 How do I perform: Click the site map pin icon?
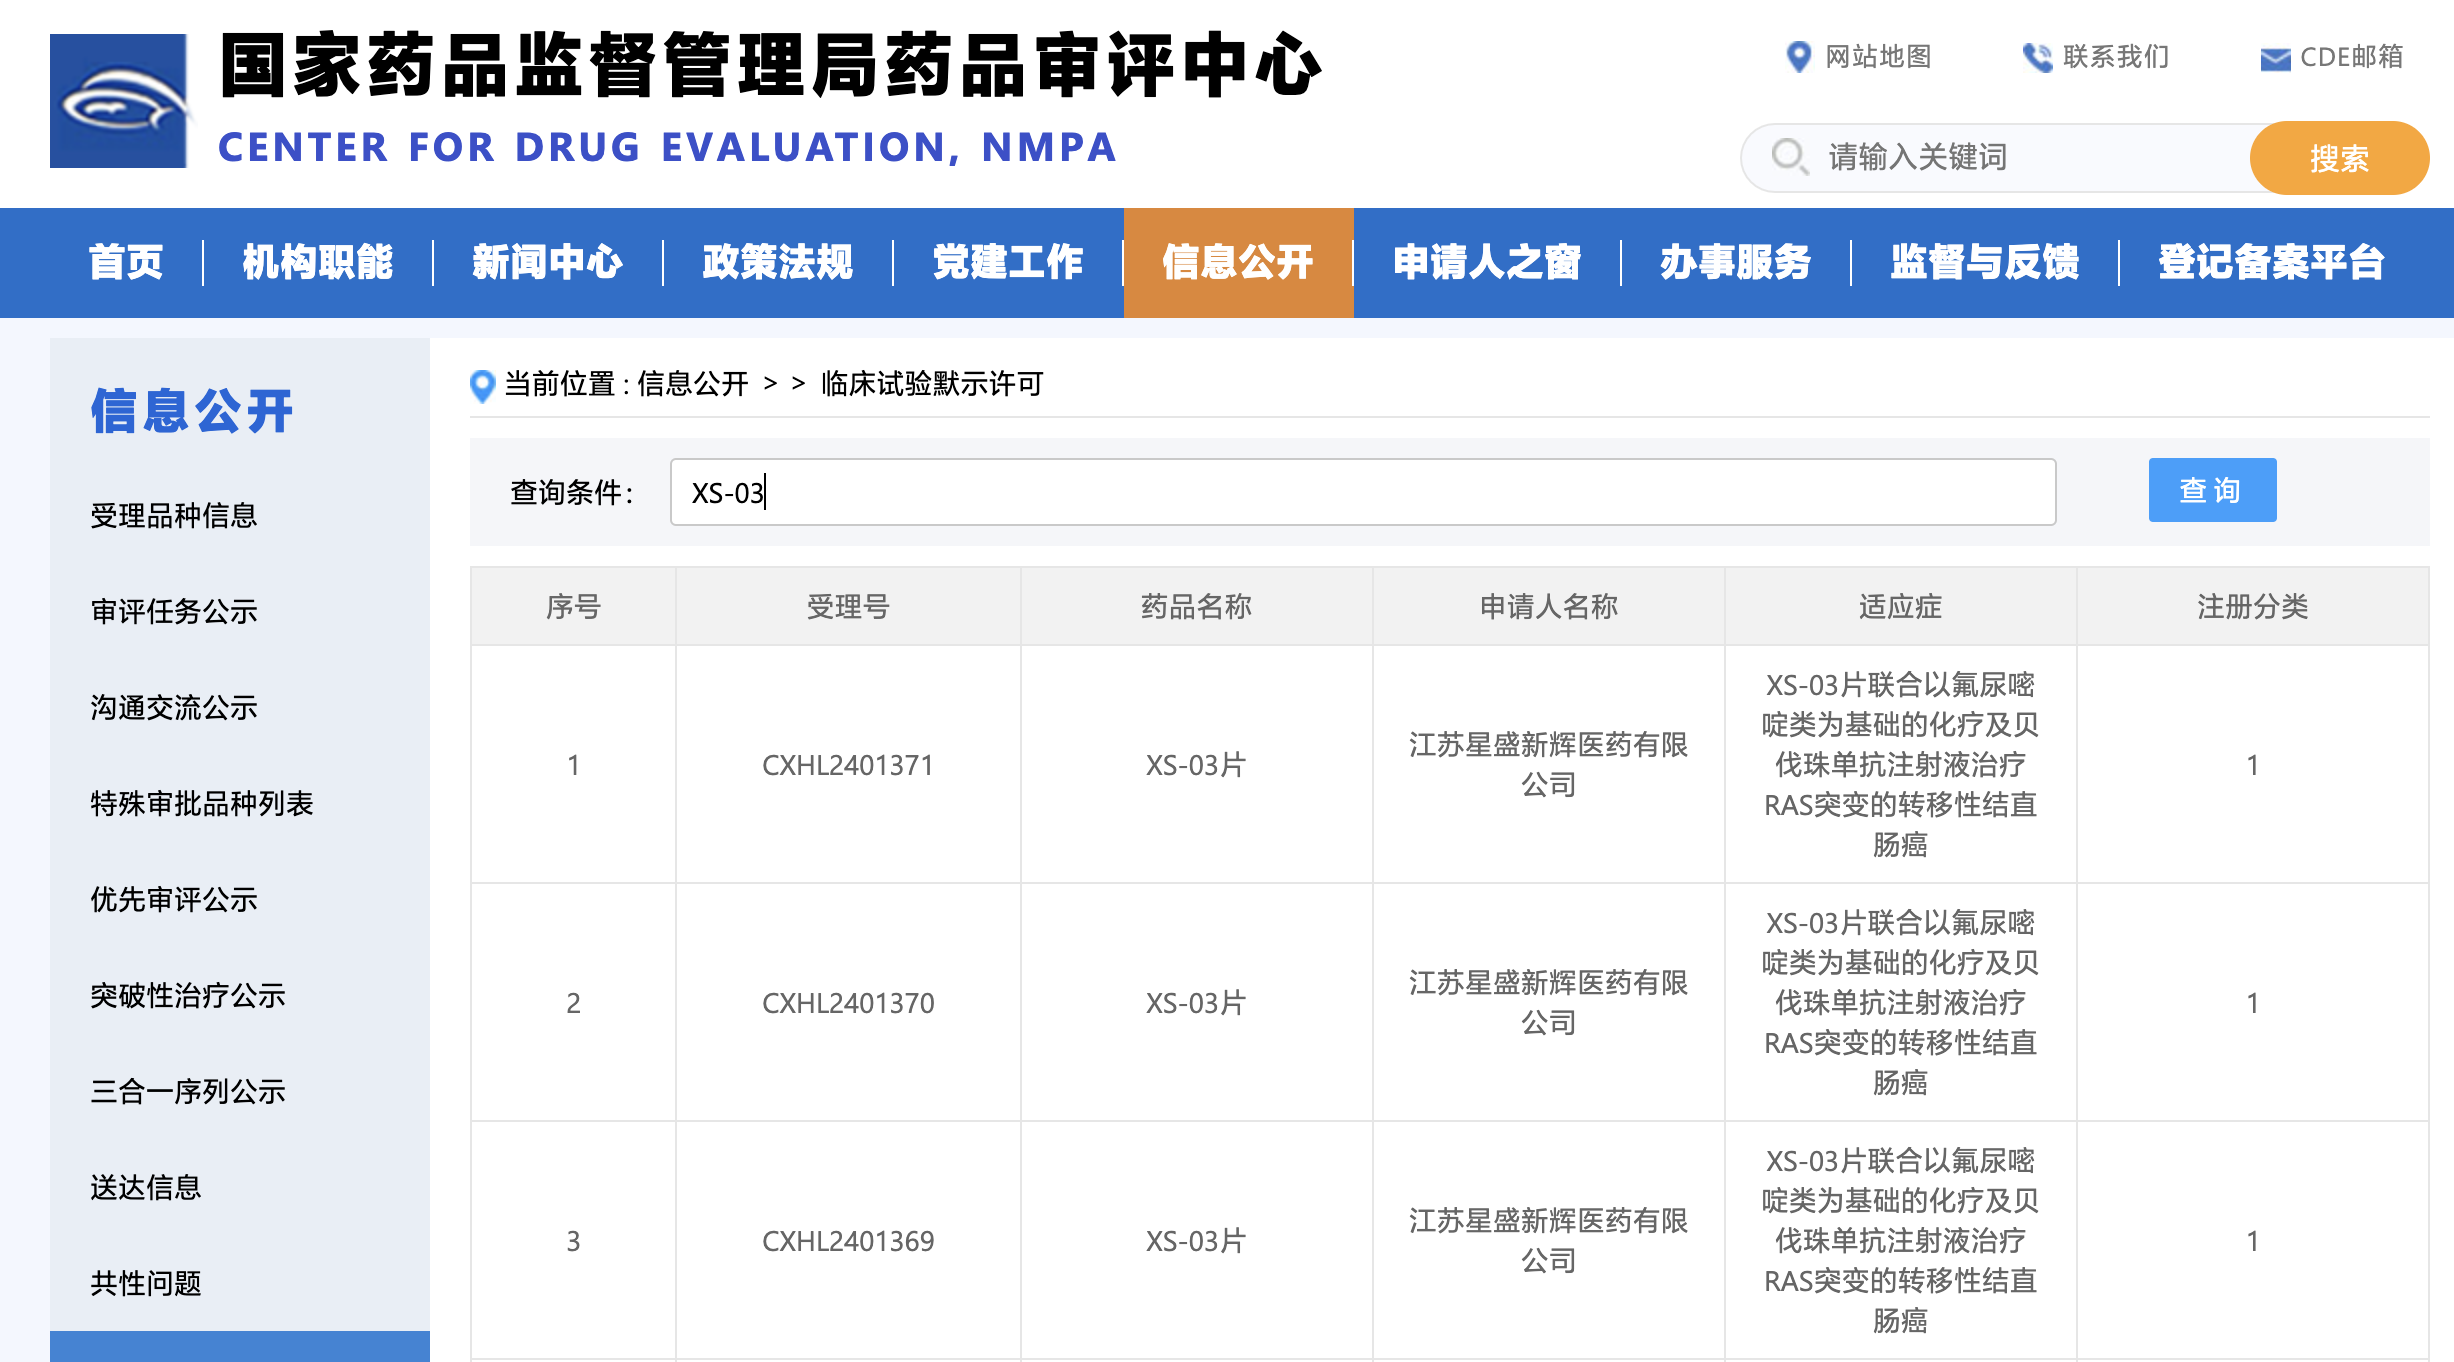tap(1798, 57)
